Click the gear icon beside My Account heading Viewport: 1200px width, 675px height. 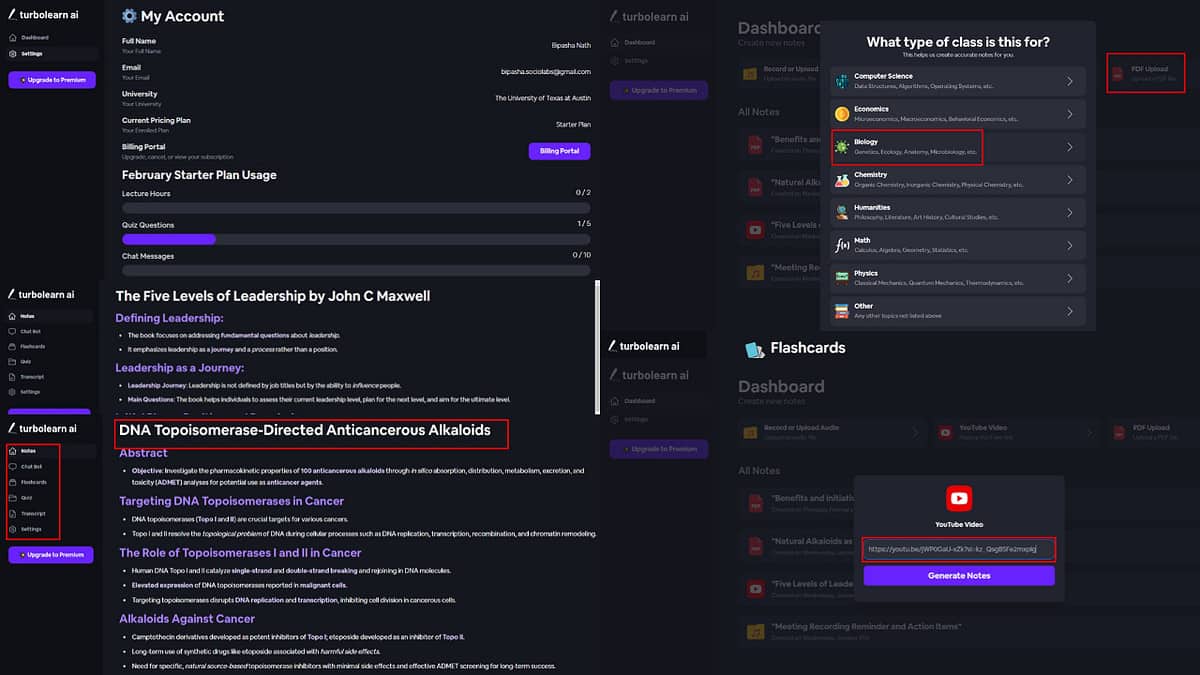click(129, 16)
